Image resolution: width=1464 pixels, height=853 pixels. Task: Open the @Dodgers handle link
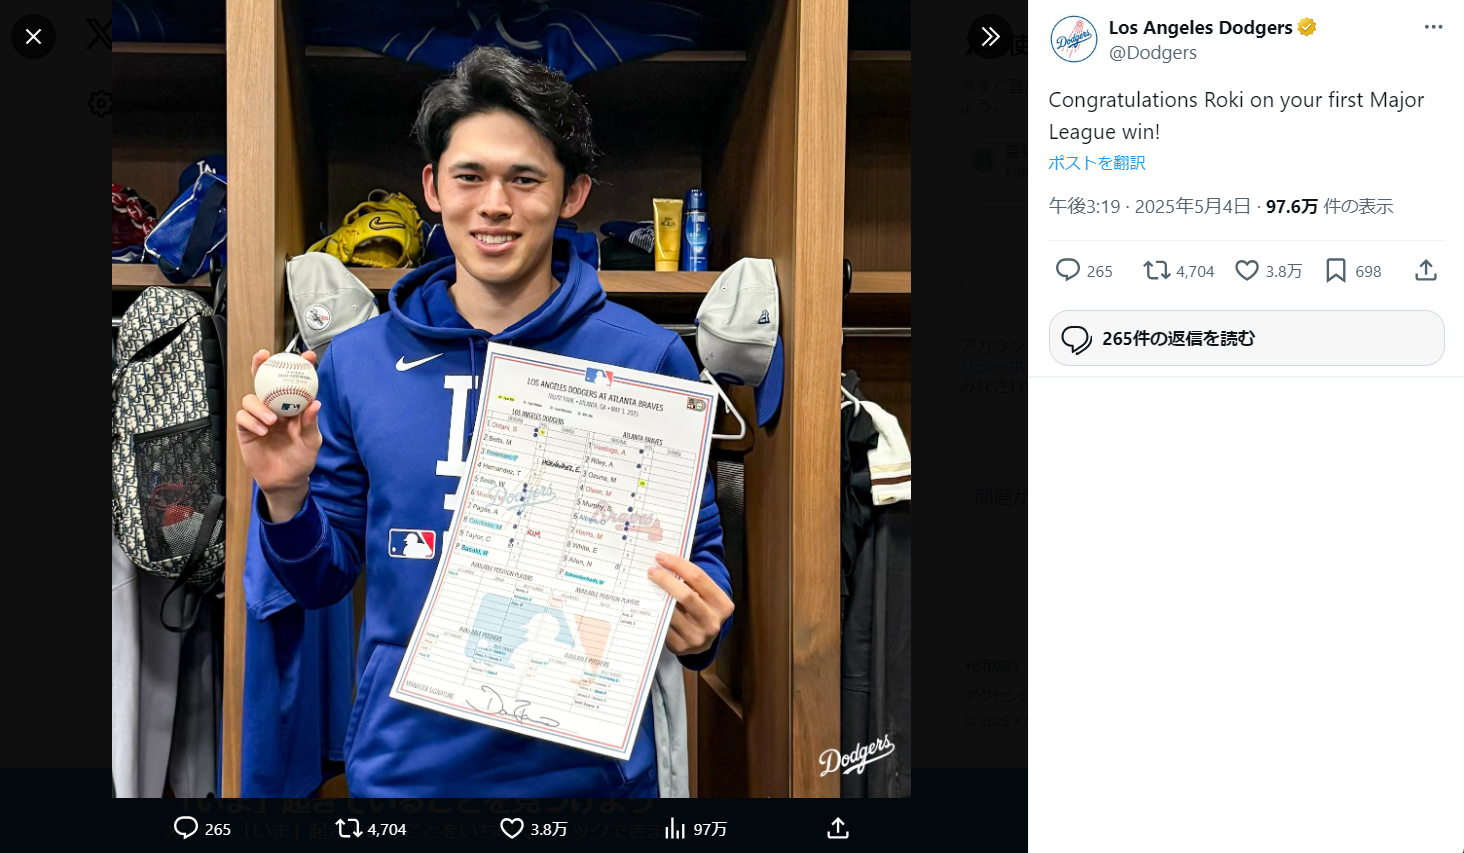[1153, 53]
